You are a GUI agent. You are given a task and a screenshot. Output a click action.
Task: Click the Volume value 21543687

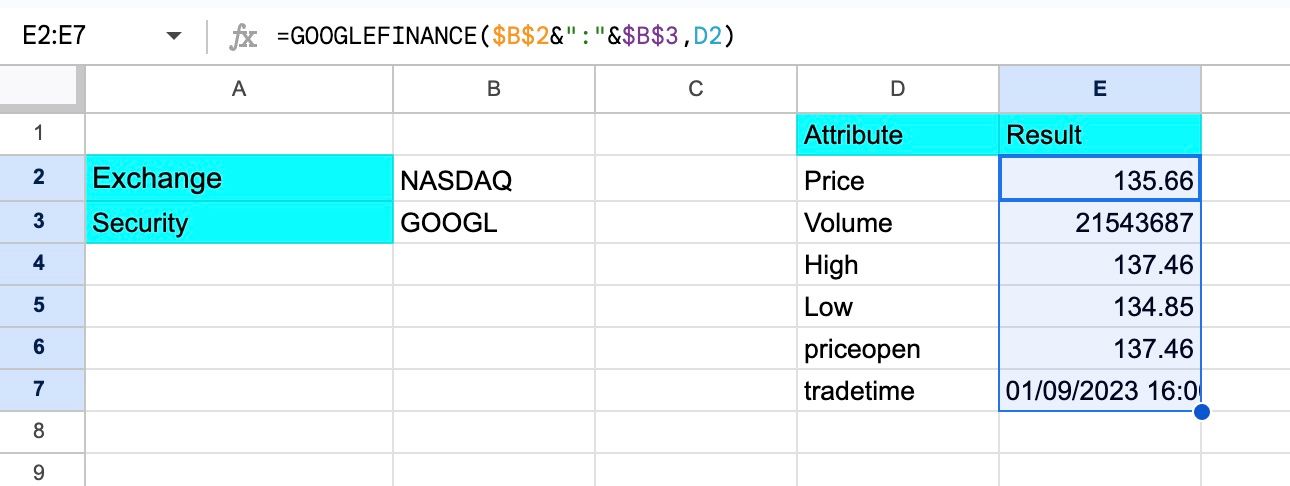coord(1099,223)
